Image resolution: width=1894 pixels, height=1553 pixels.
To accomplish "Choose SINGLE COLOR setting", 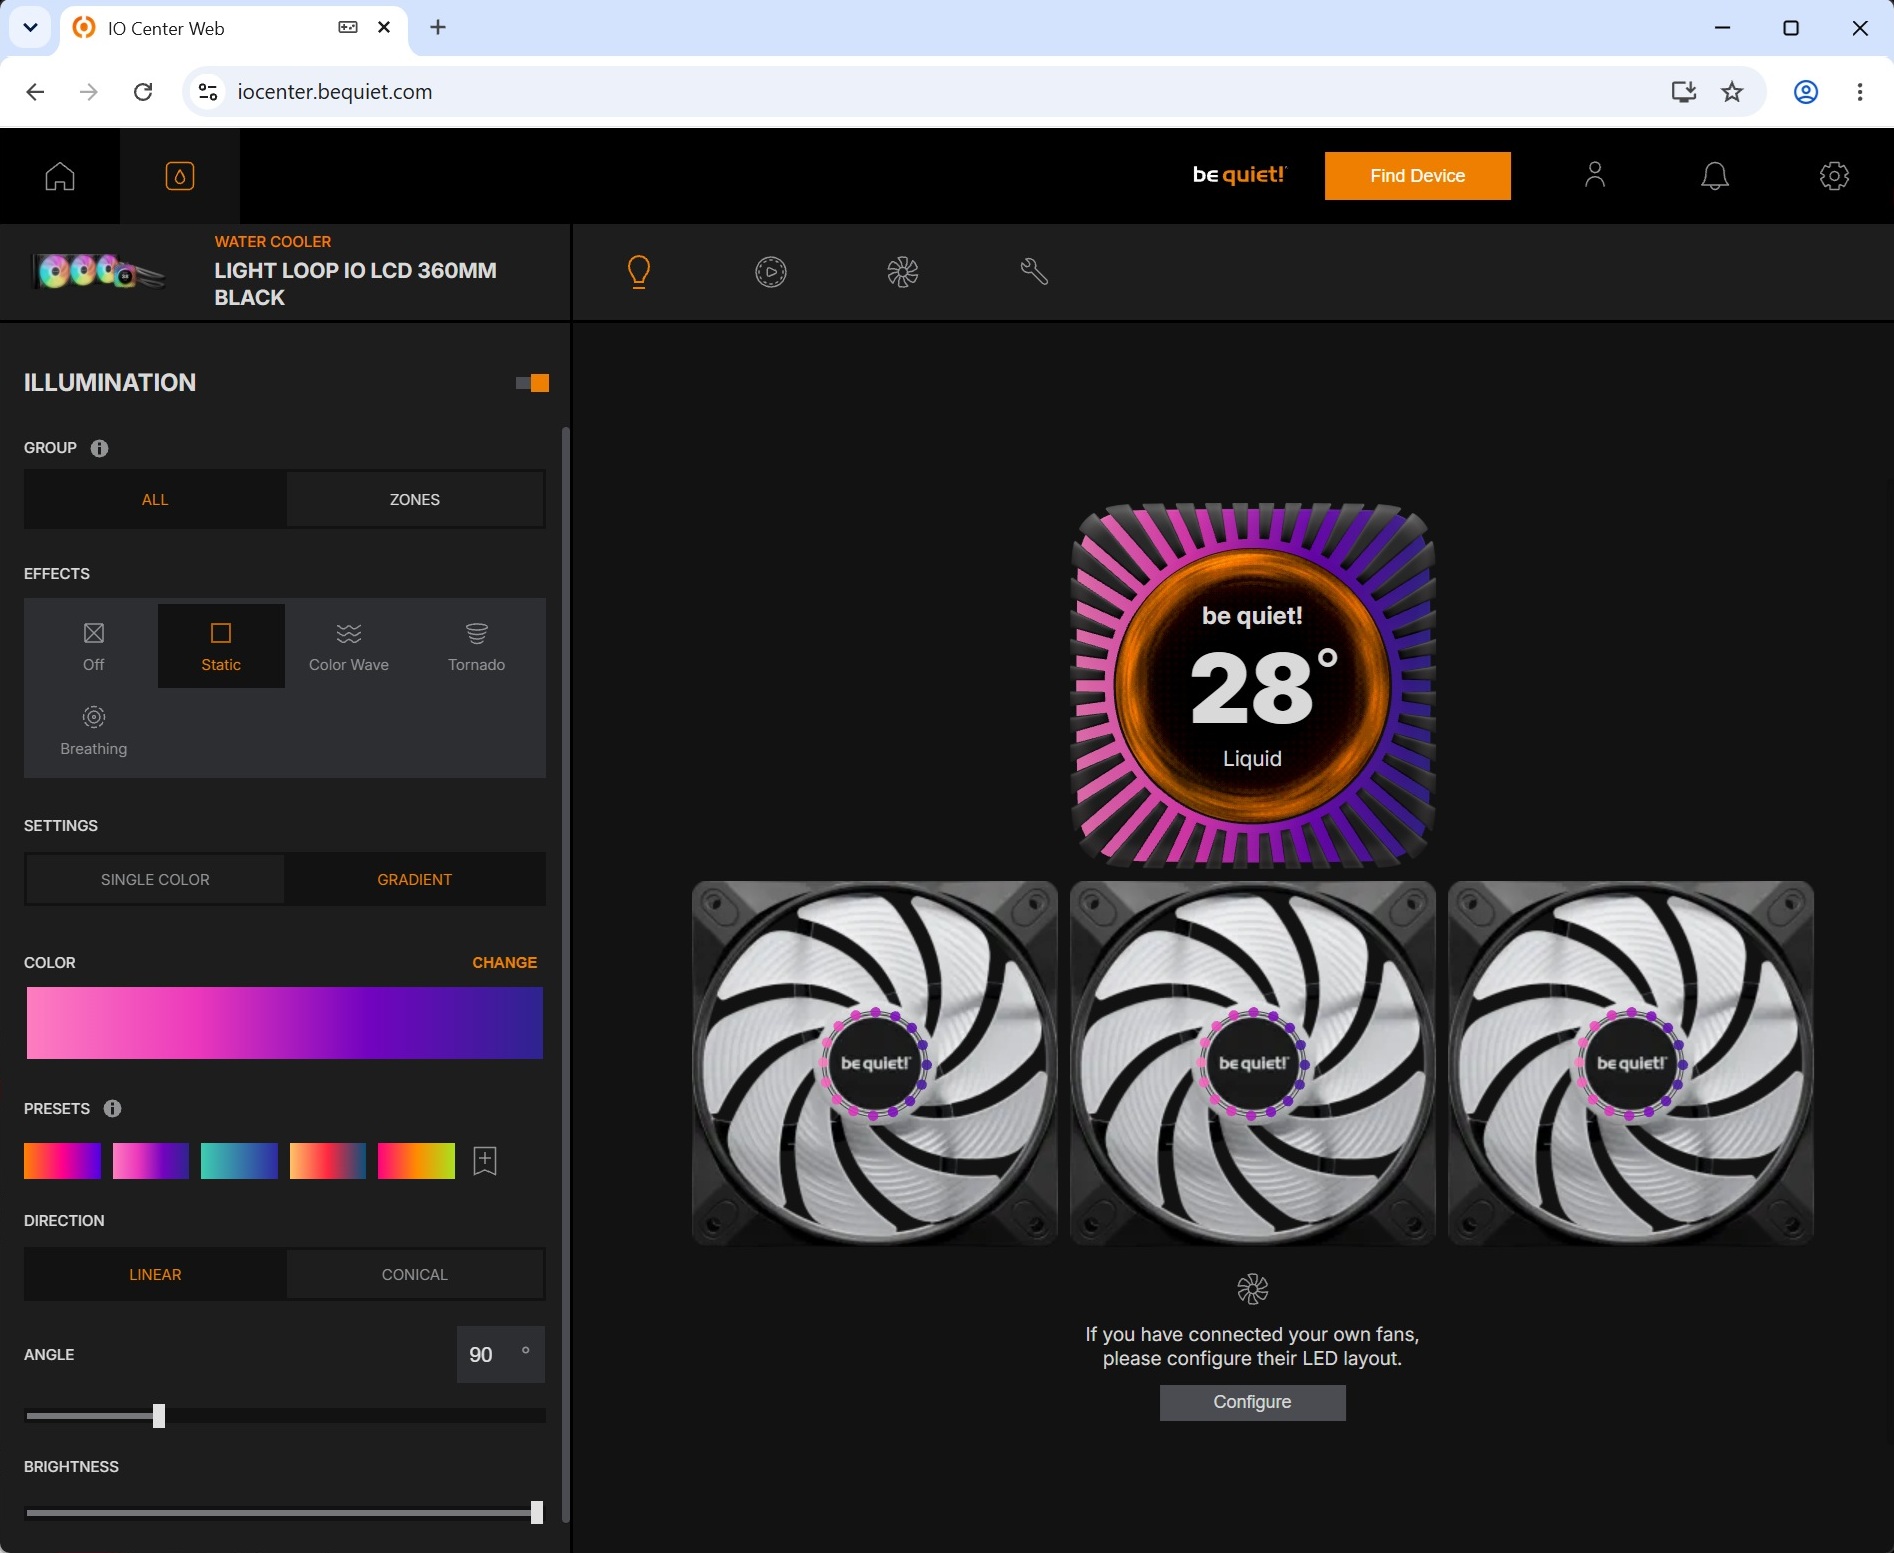I will 155,880.
